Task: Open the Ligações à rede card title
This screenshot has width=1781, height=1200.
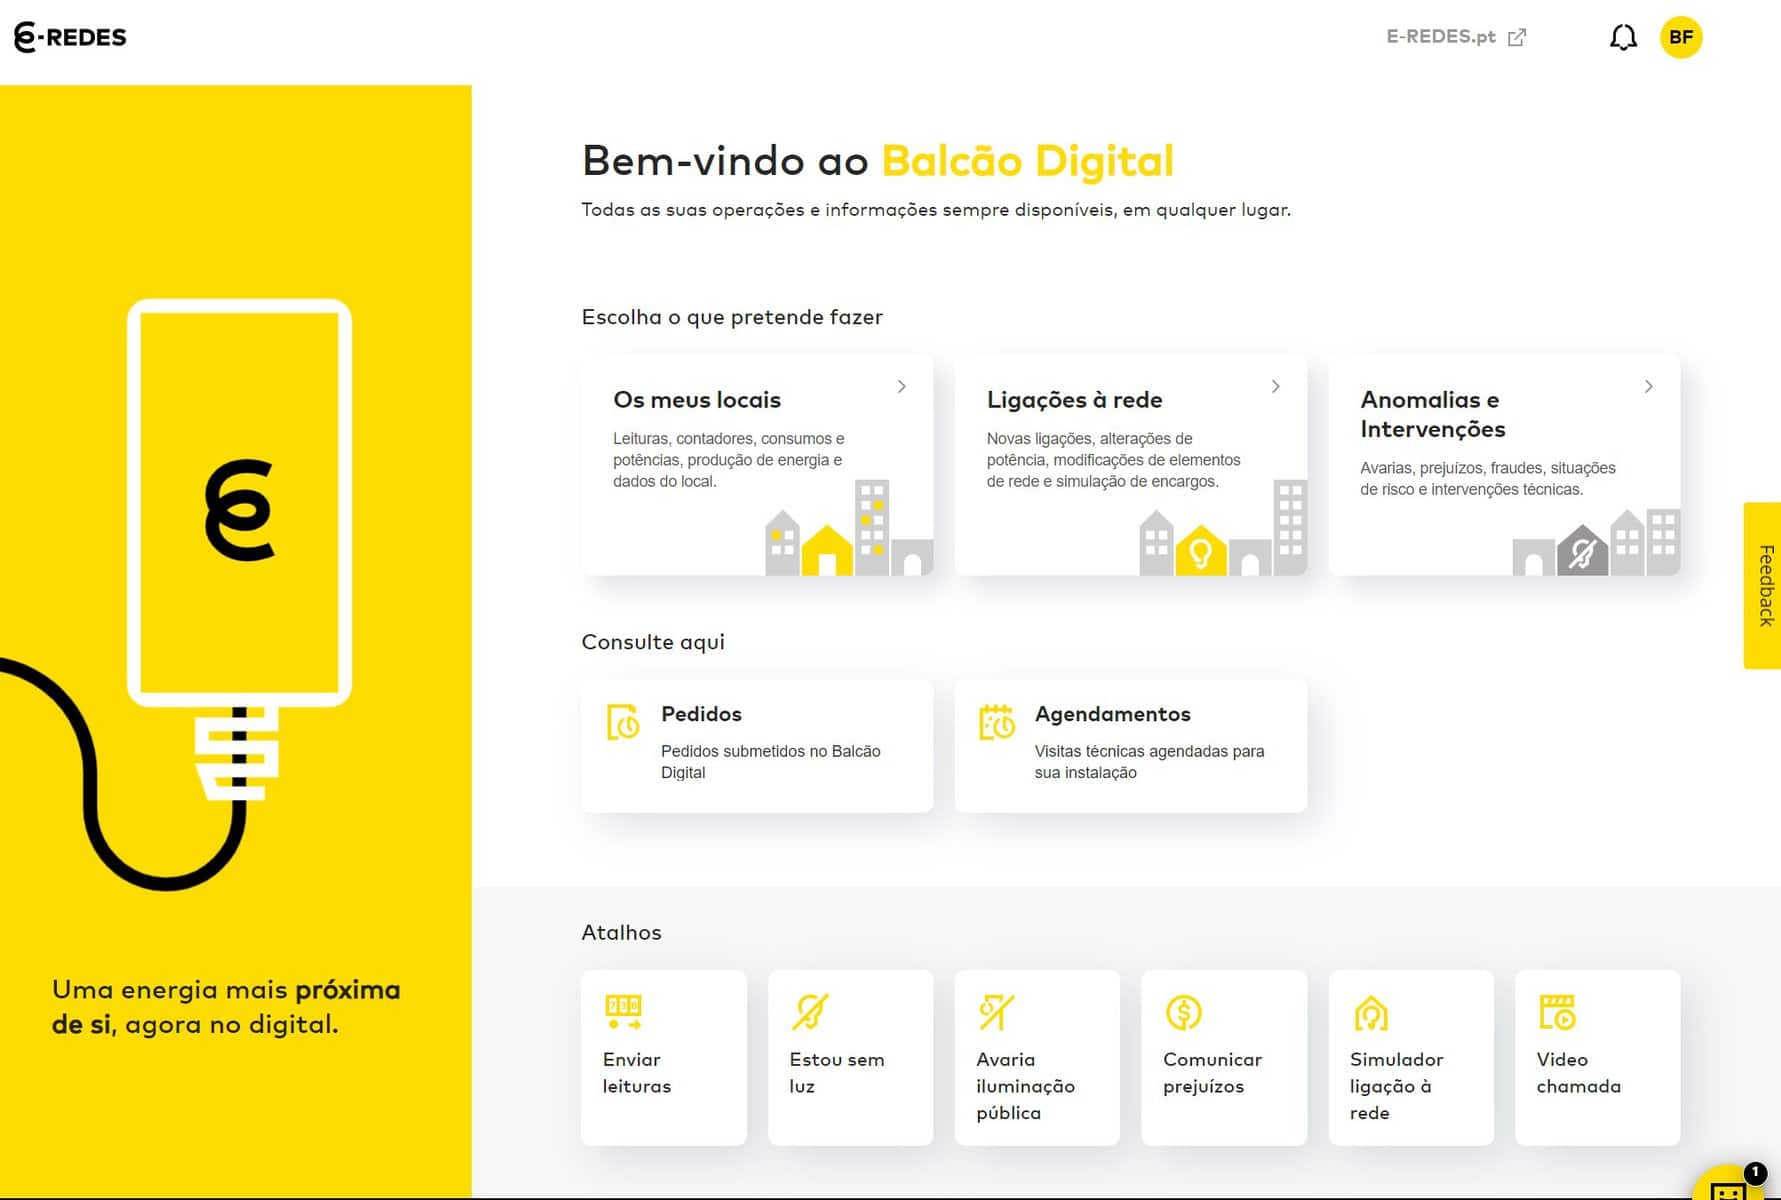Action: (x=1074, y=400)
